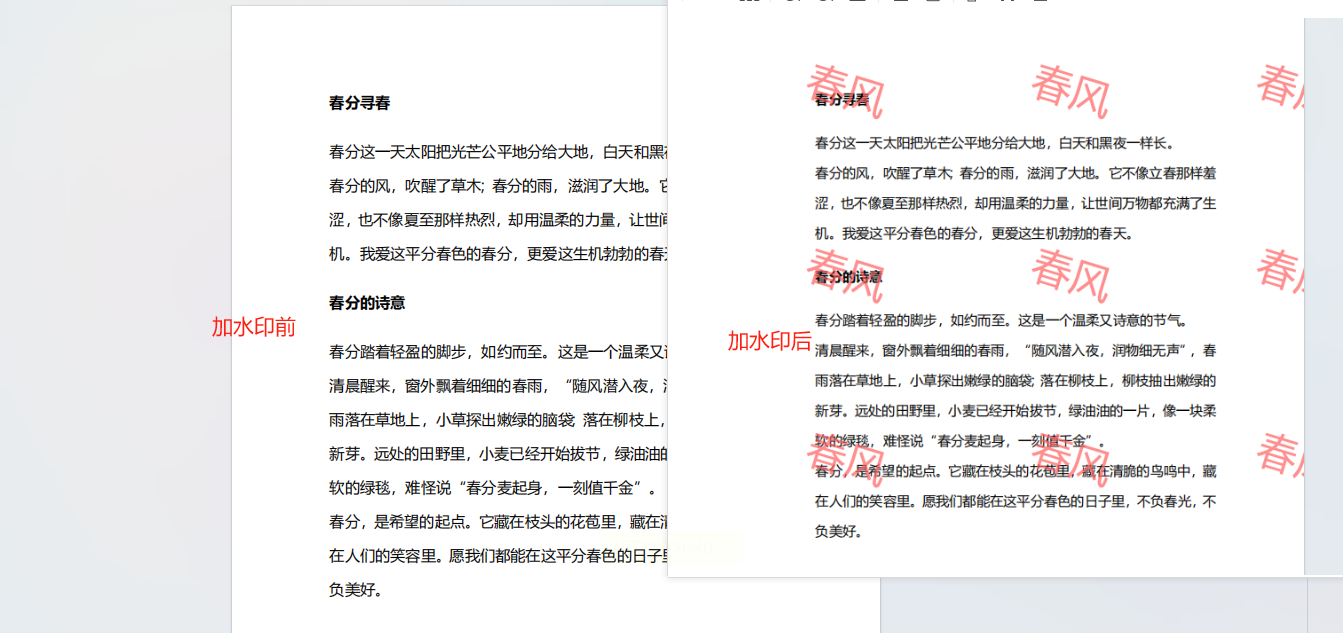
Task: Click right document line starting '新芽。远处的田野里'
Action: pyautogui.click(x=1015, y=411)
